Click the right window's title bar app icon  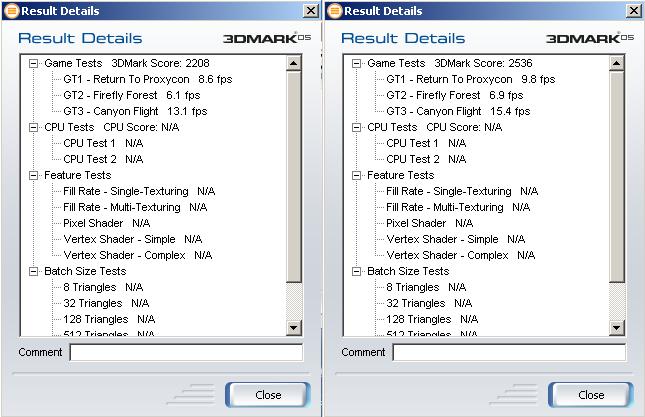[334, 11]
